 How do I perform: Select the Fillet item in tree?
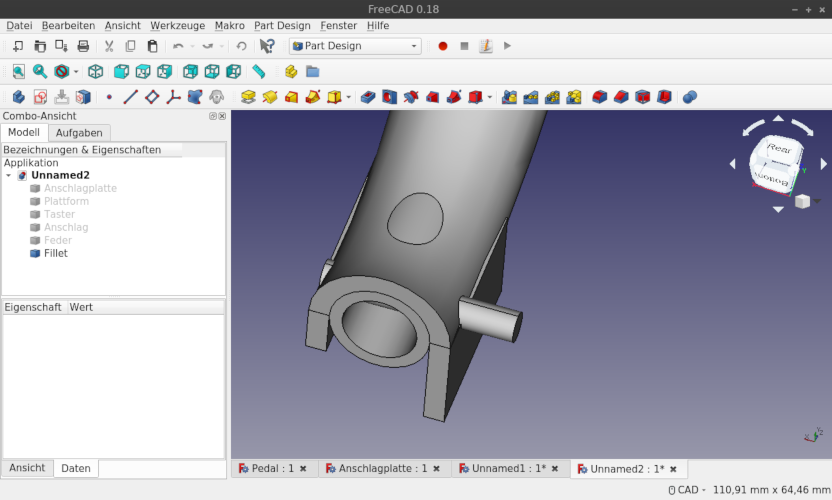point(55,253)
